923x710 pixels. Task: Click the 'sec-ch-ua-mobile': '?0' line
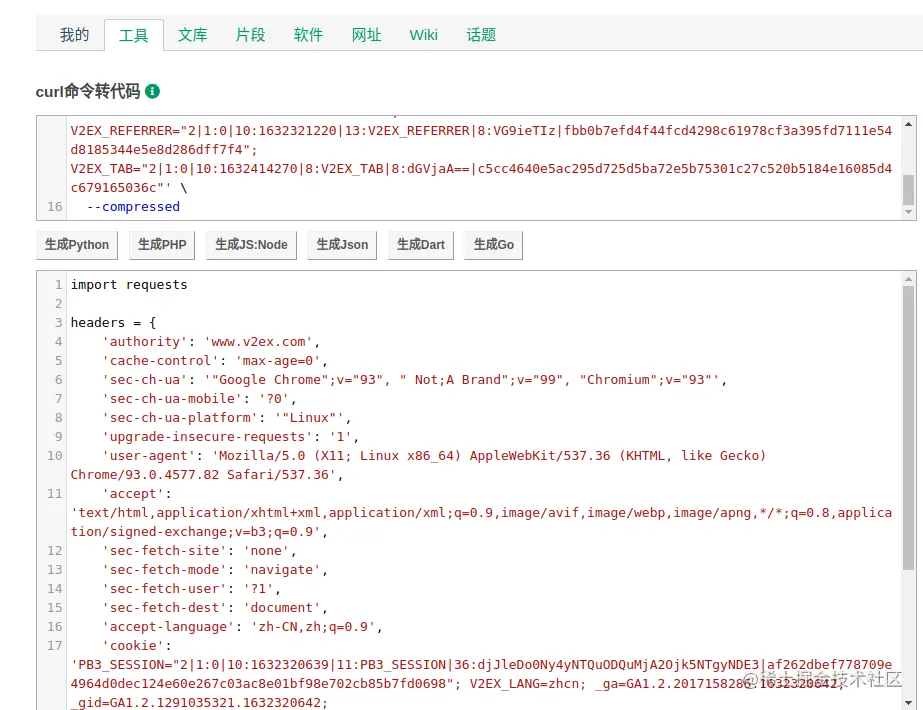[x=199, y=399]
